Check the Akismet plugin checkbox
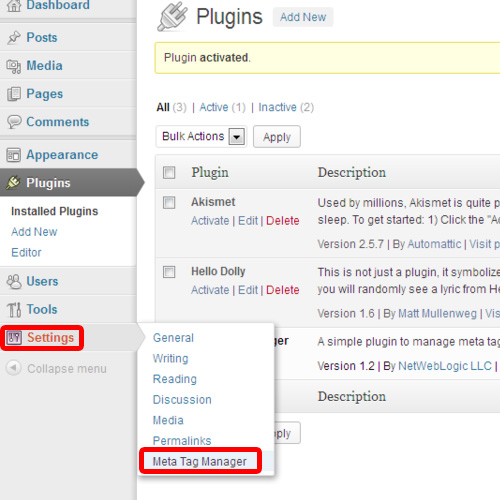 (169, 202)
